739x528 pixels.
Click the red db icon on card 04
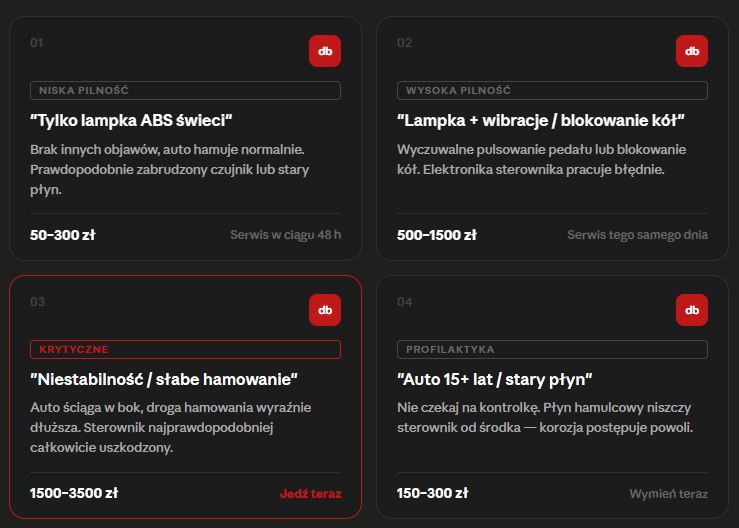pos(692,310)
